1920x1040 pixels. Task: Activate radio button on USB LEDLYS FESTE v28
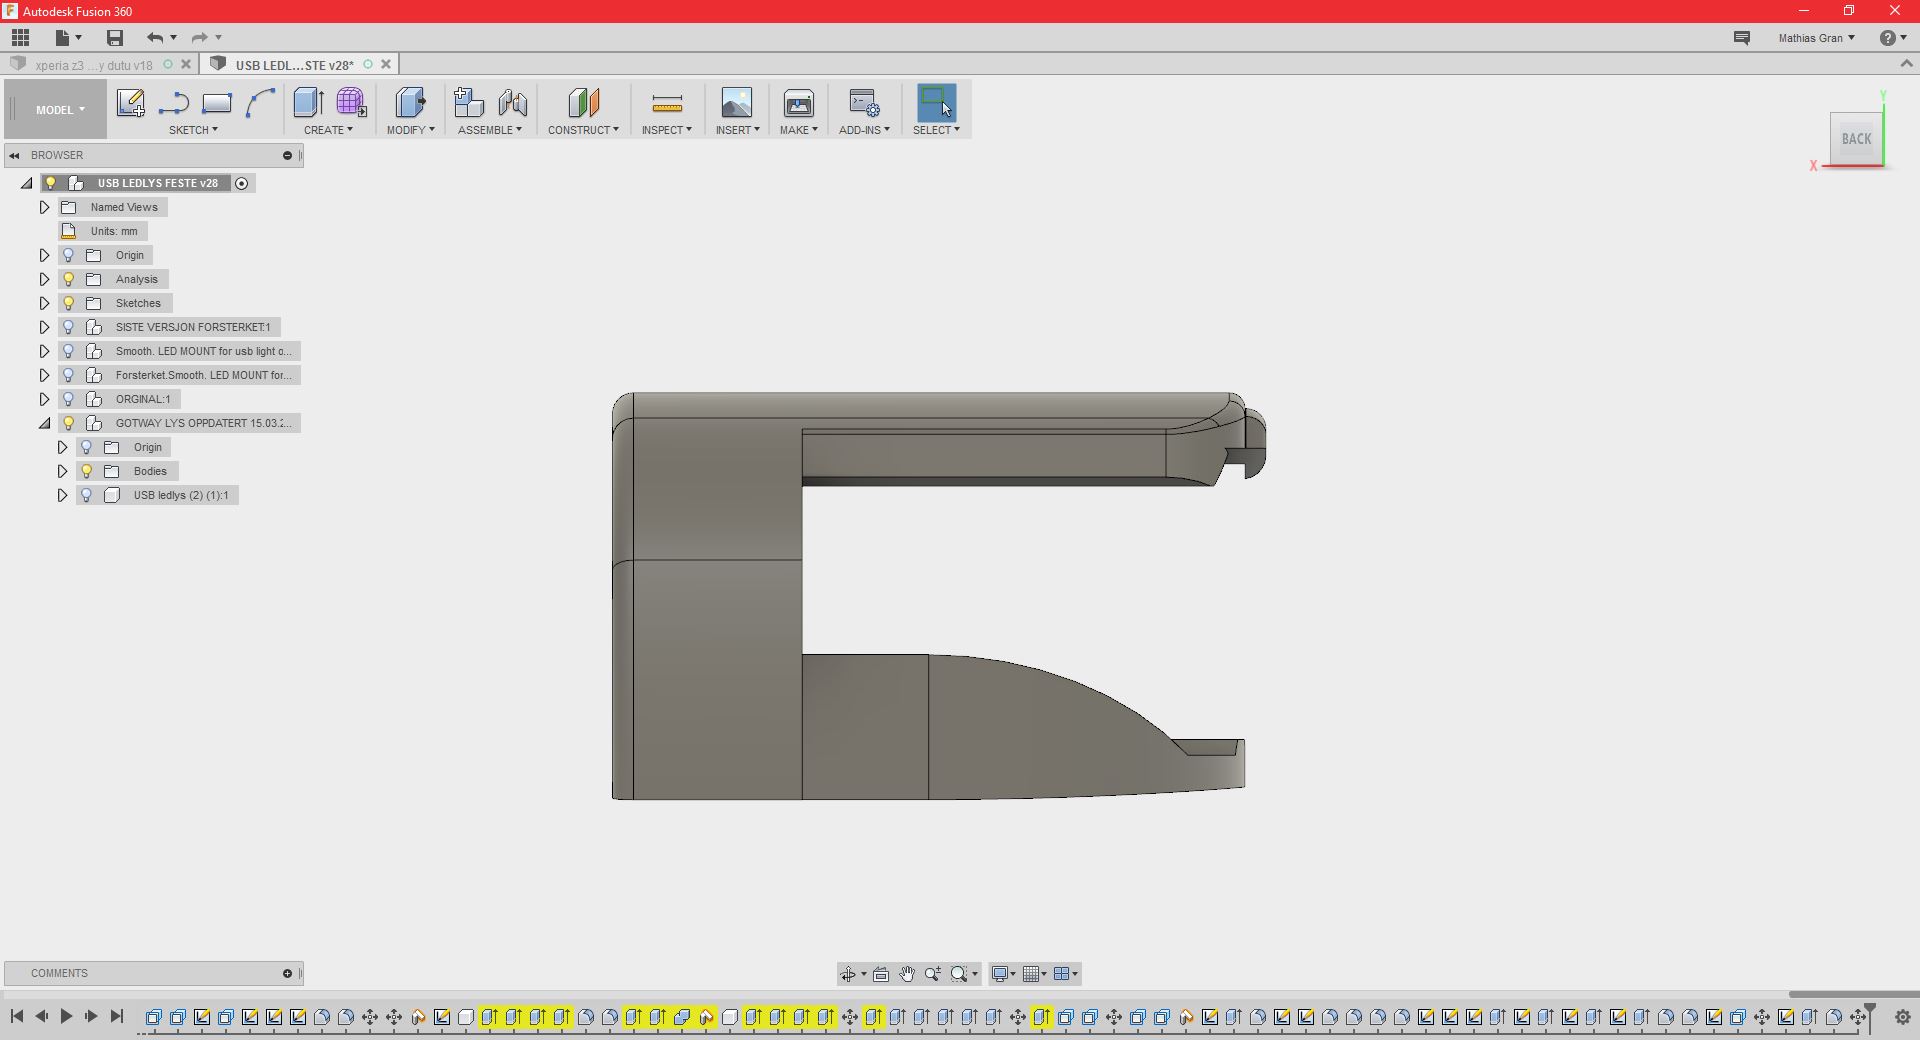[x=242, y=183]
